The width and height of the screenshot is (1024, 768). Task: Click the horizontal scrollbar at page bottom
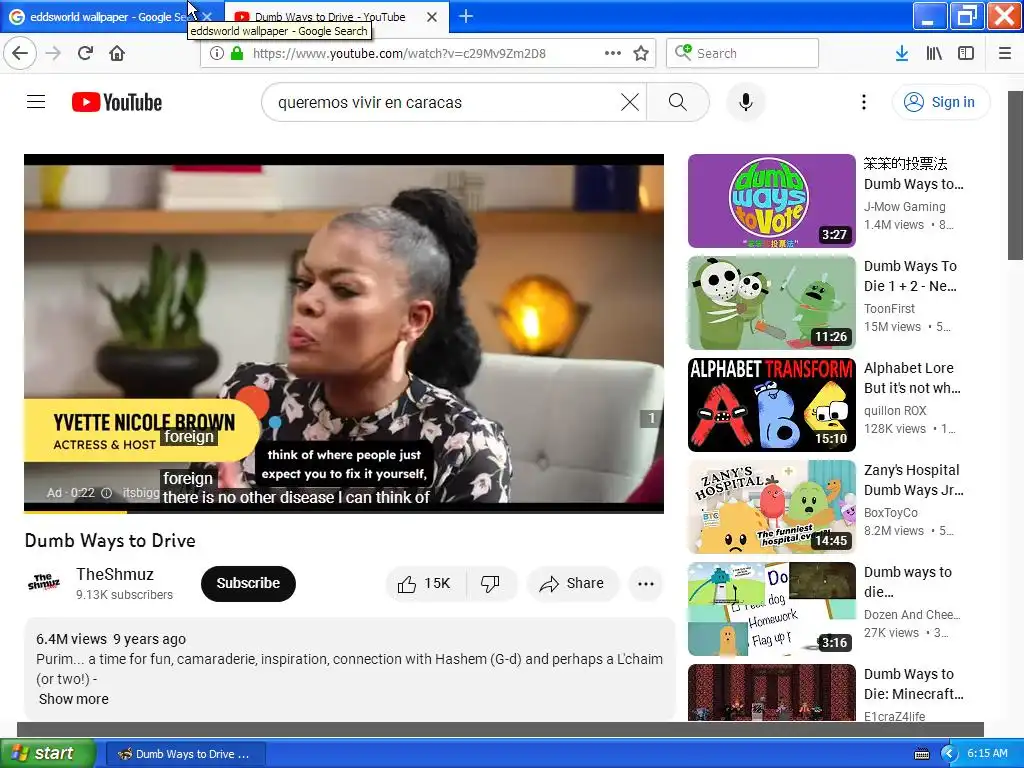pos(500,729)
